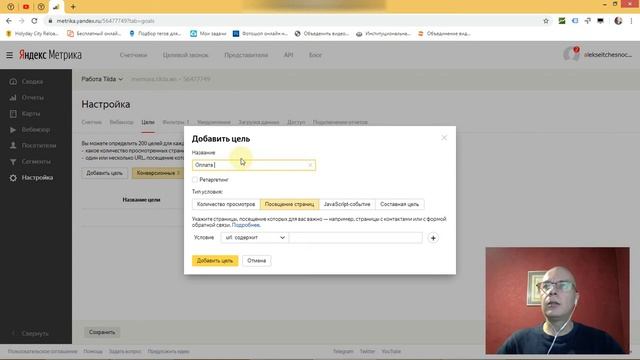The width and height of the screenshot is (640, 360).
Task: Open Блог in the top navigation
Action: coord(315,55)
